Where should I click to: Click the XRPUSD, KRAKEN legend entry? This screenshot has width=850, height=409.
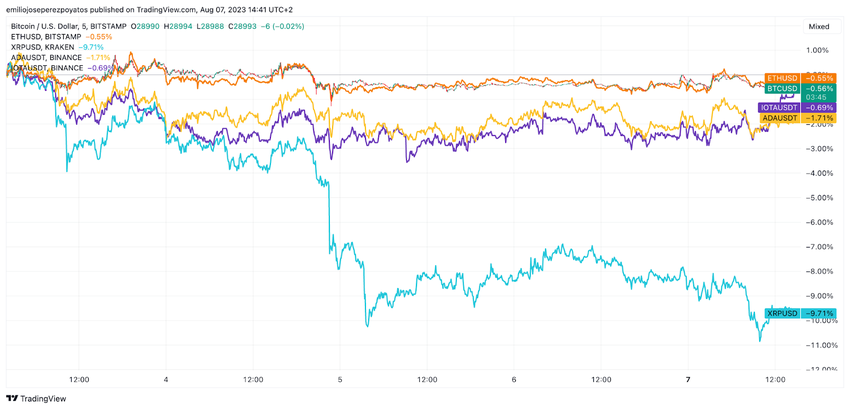[x=40, y=47]
